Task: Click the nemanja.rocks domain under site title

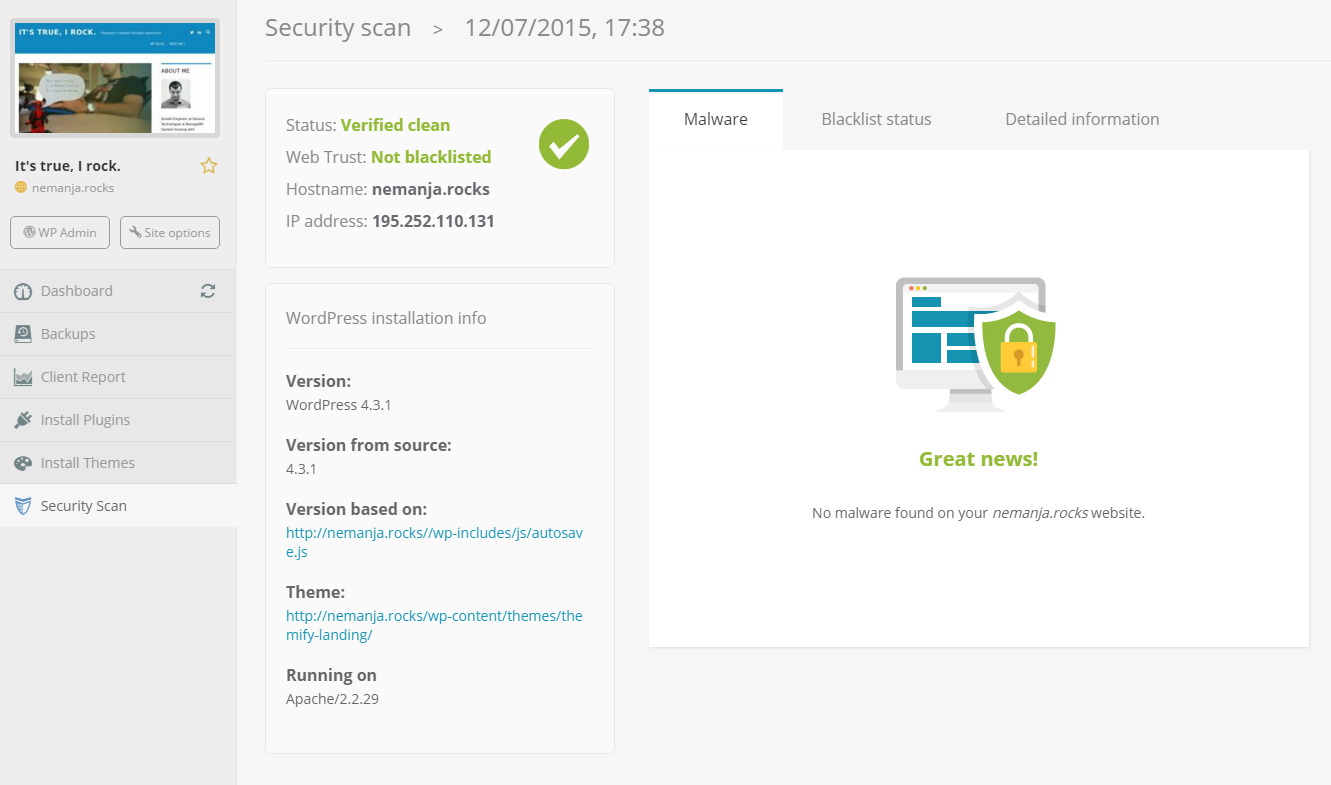Action: point(72,188)
